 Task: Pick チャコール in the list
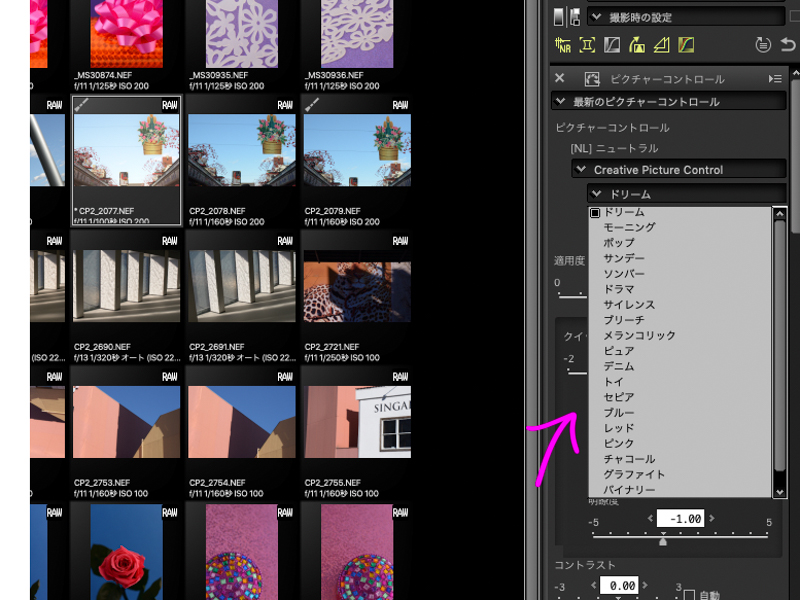[681, 459]
